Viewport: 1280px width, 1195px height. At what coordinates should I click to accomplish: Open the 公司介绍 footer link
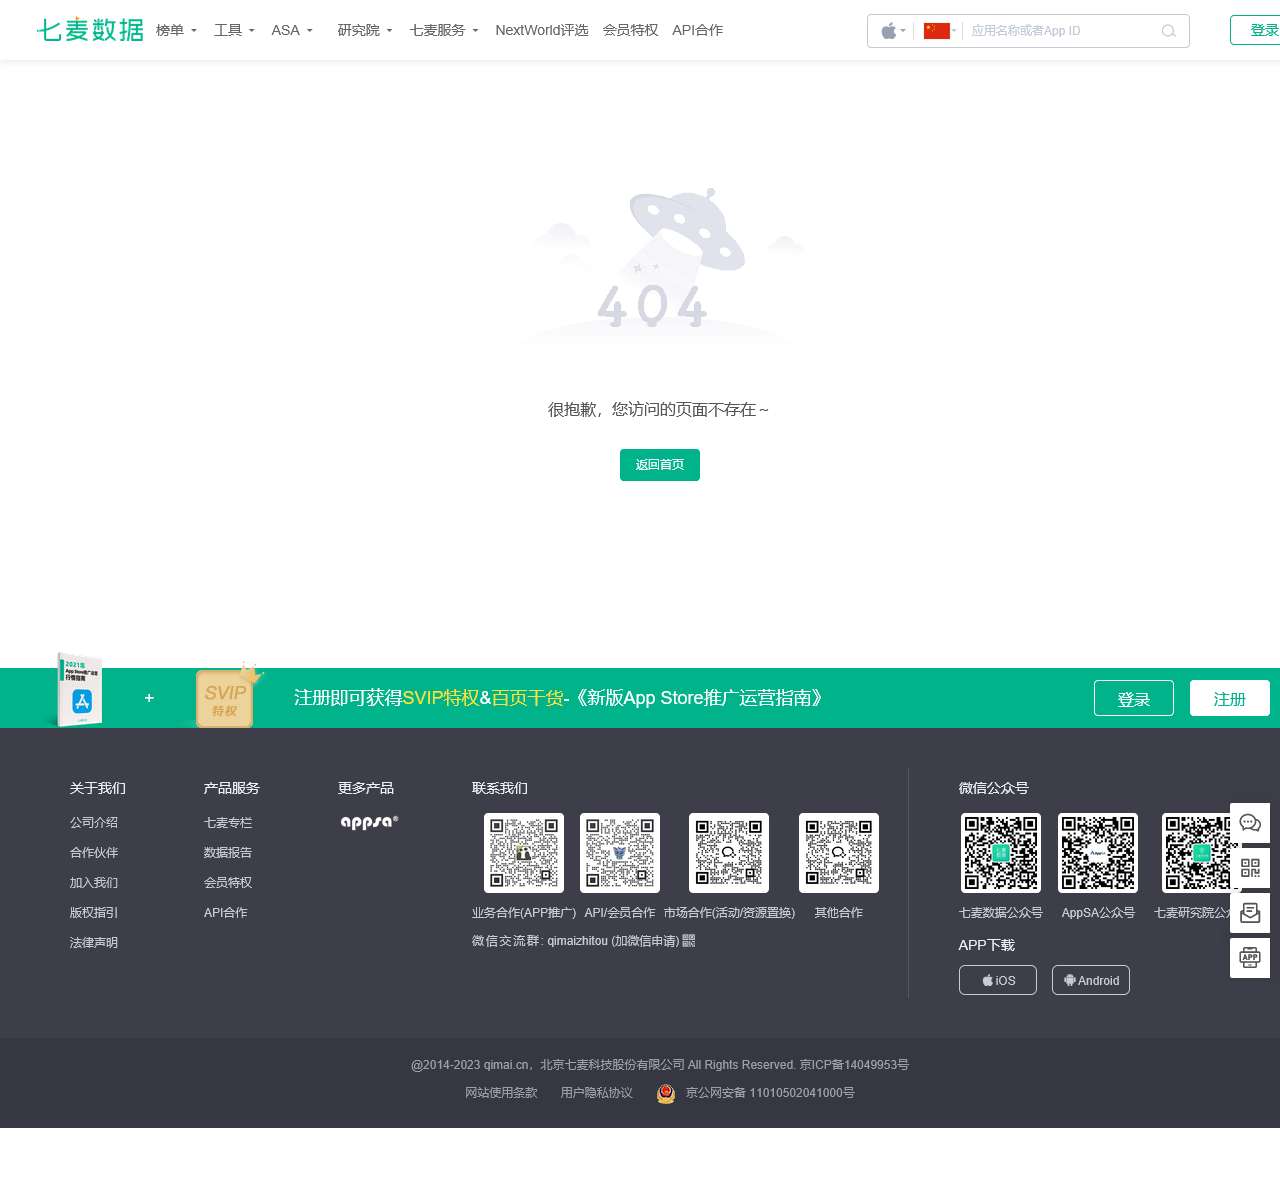pos(94,822)
